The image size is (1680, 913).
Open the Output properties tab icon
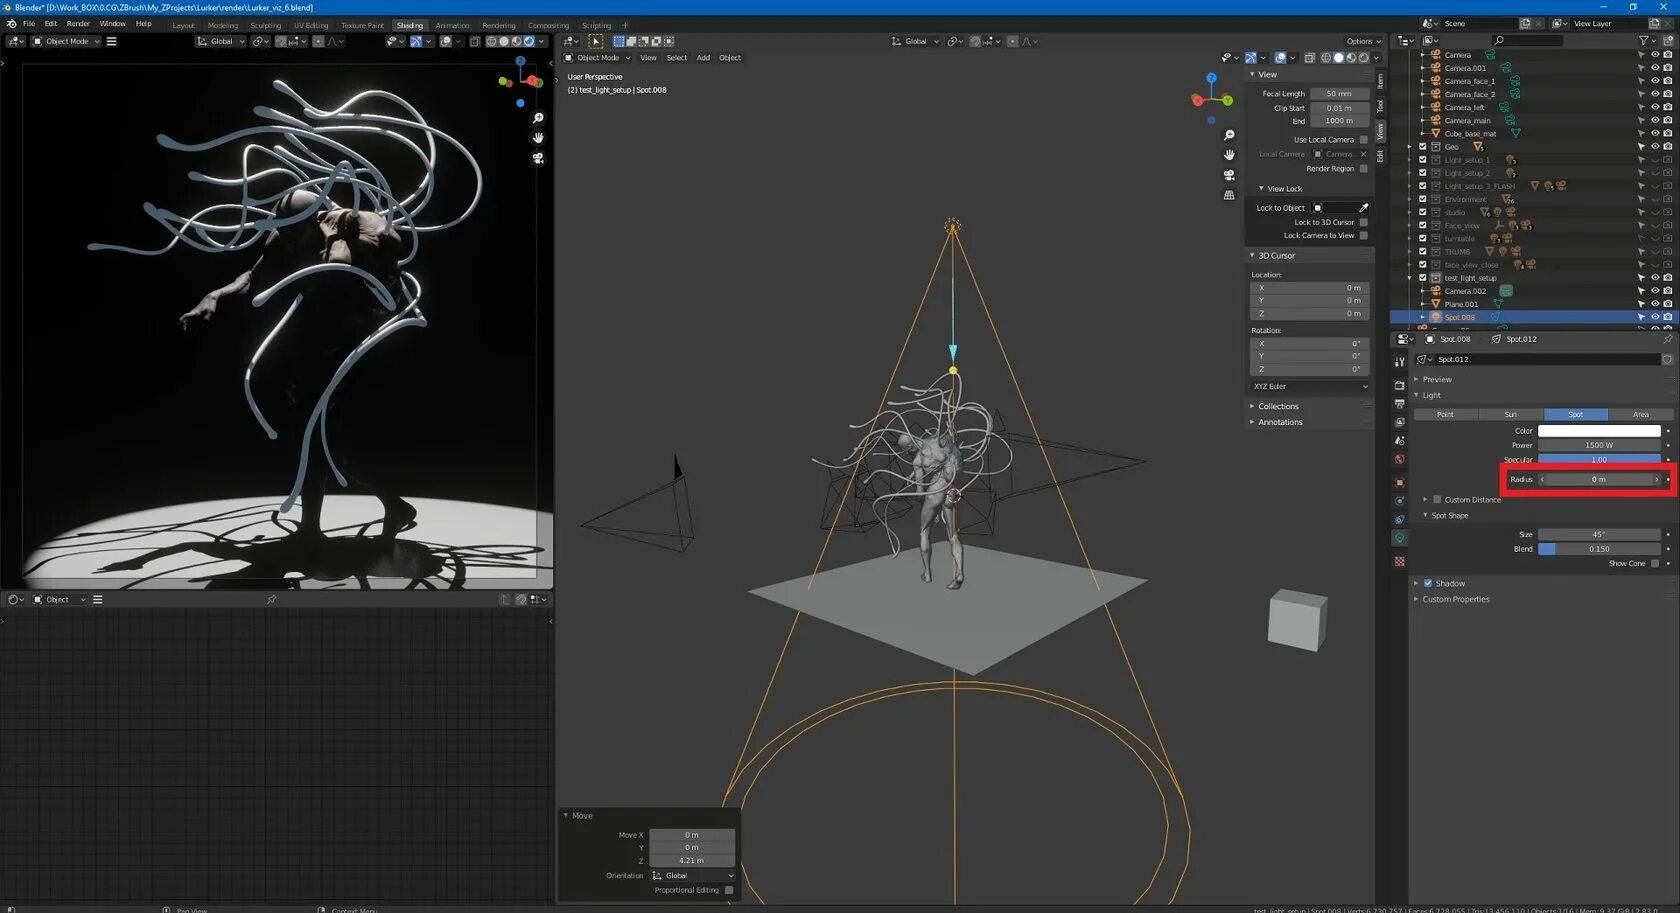click(1399, 404)
